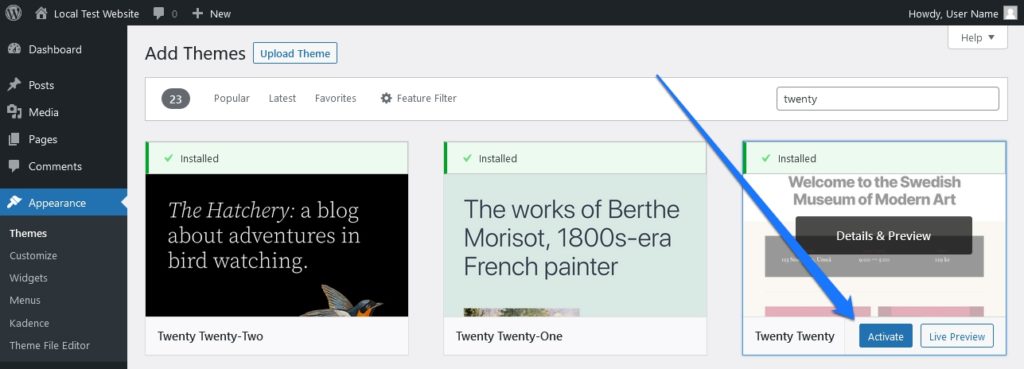
Task: Open the Kadence submenu item
Action: tap(29, 323)
